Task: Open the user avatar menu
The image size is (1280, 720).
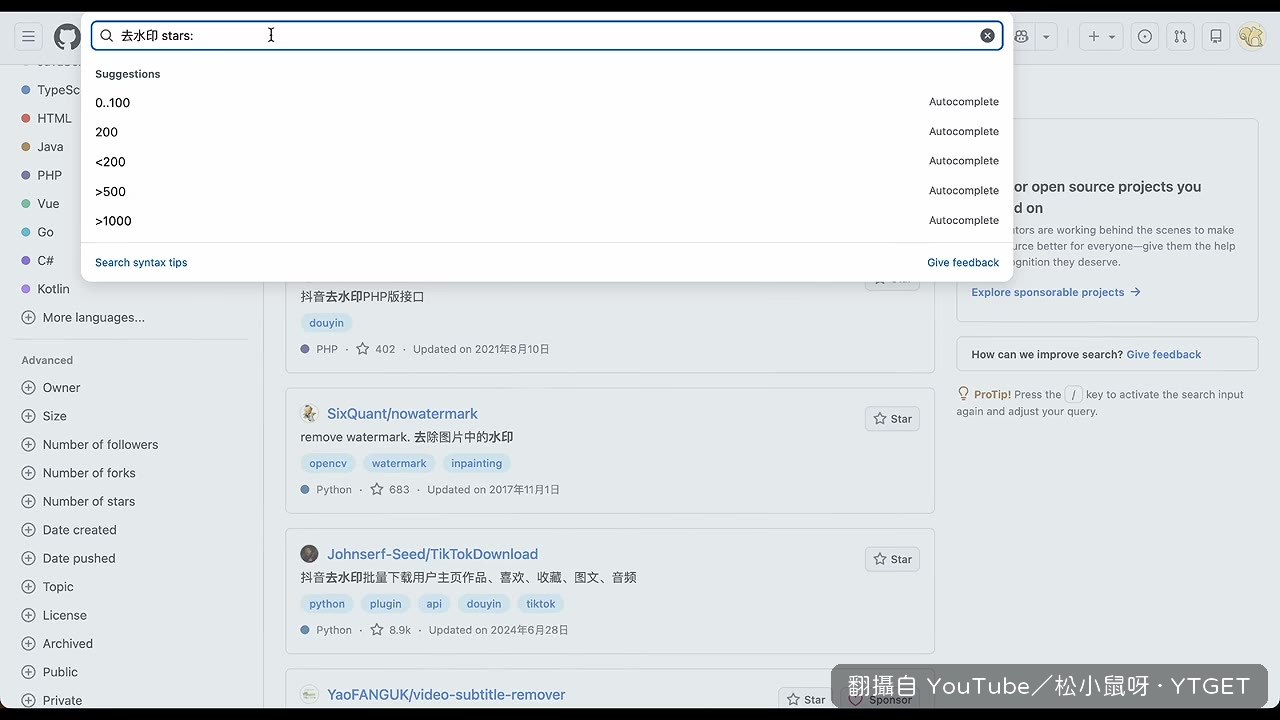Action: pyautogui.click(x=1251, y=36)
